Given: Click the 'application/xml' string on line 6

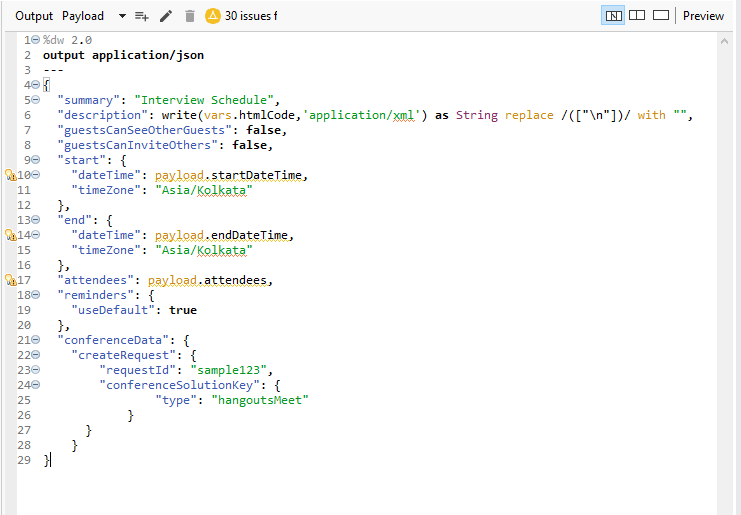Looking at the screenshot, I should point(364,115).
